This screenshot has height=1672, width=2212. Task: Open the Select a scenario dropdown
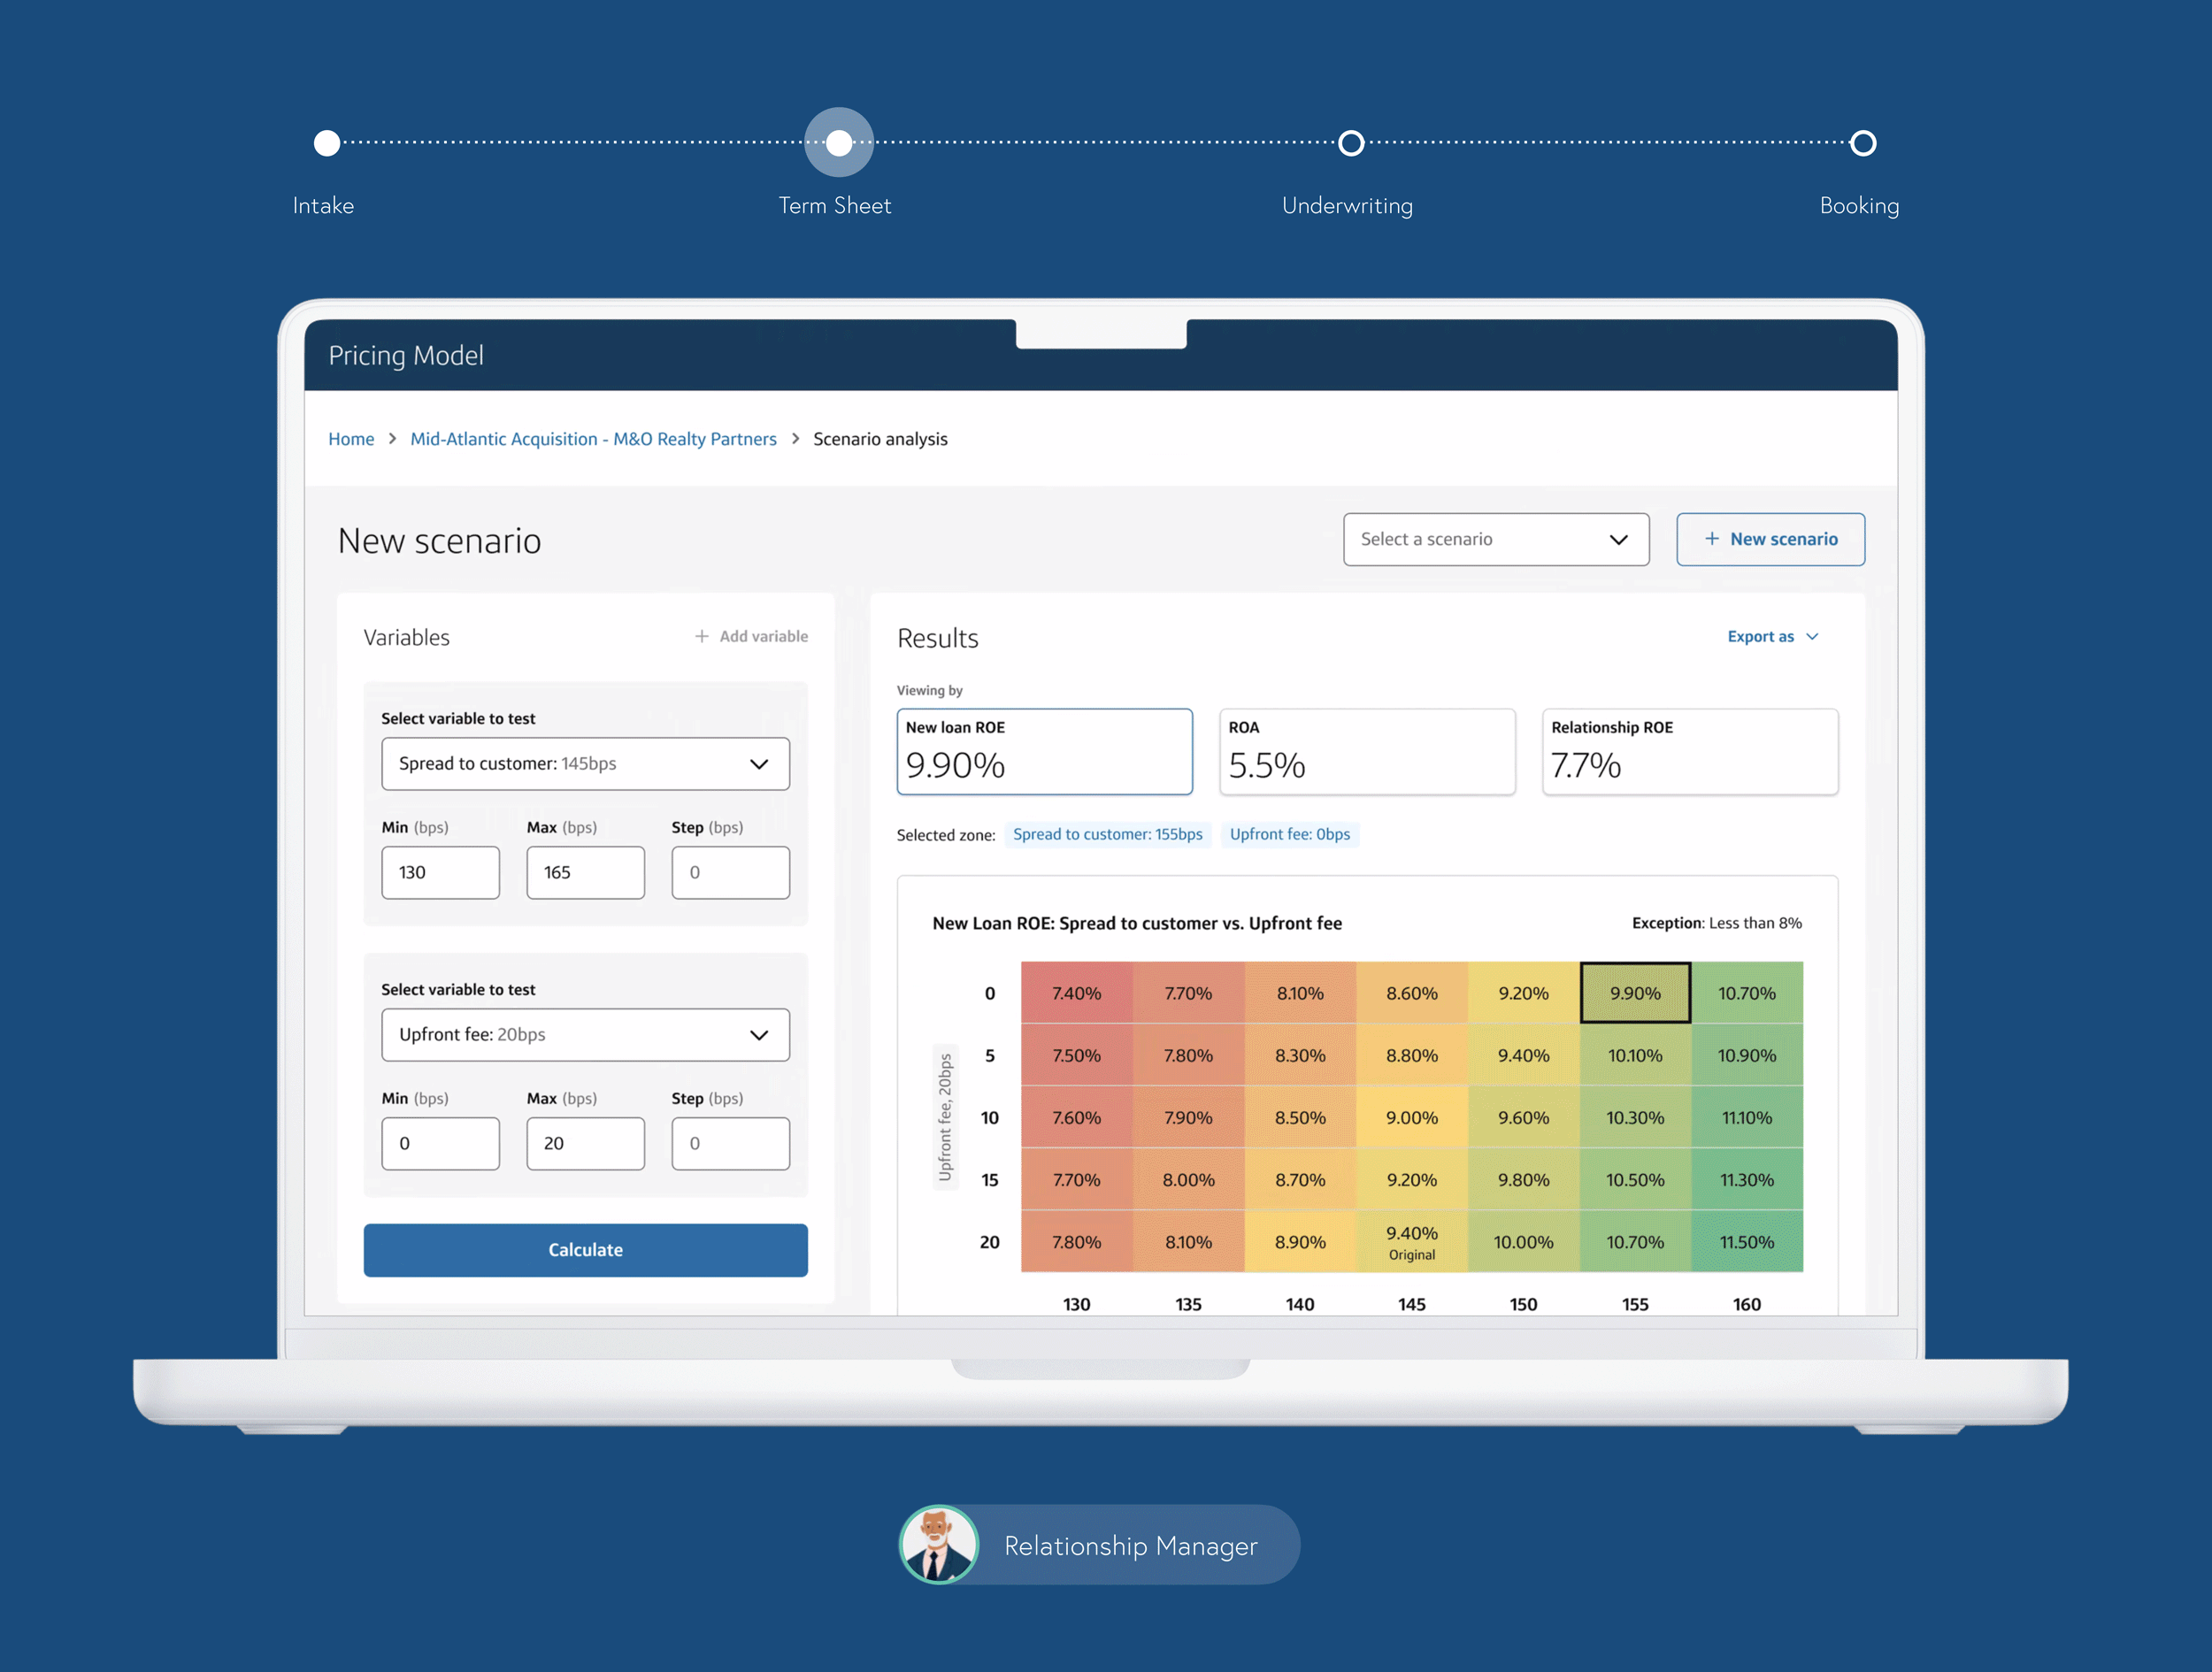[x=1495, y=539]
